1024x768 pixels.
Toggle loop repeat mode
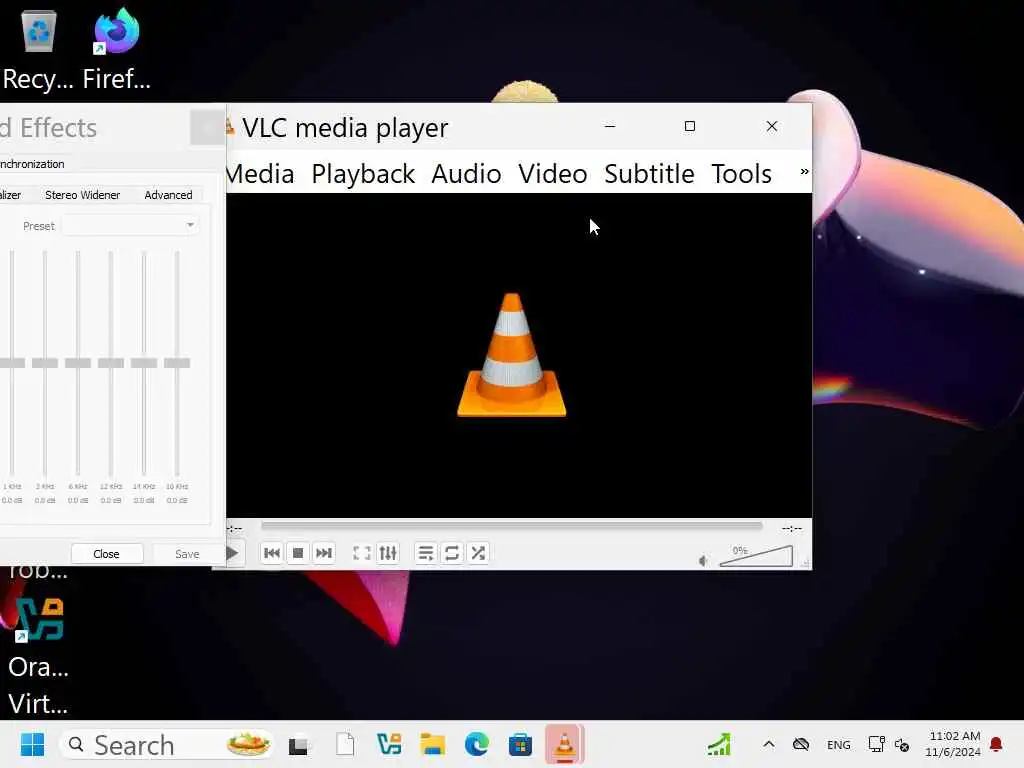[452, 553]
